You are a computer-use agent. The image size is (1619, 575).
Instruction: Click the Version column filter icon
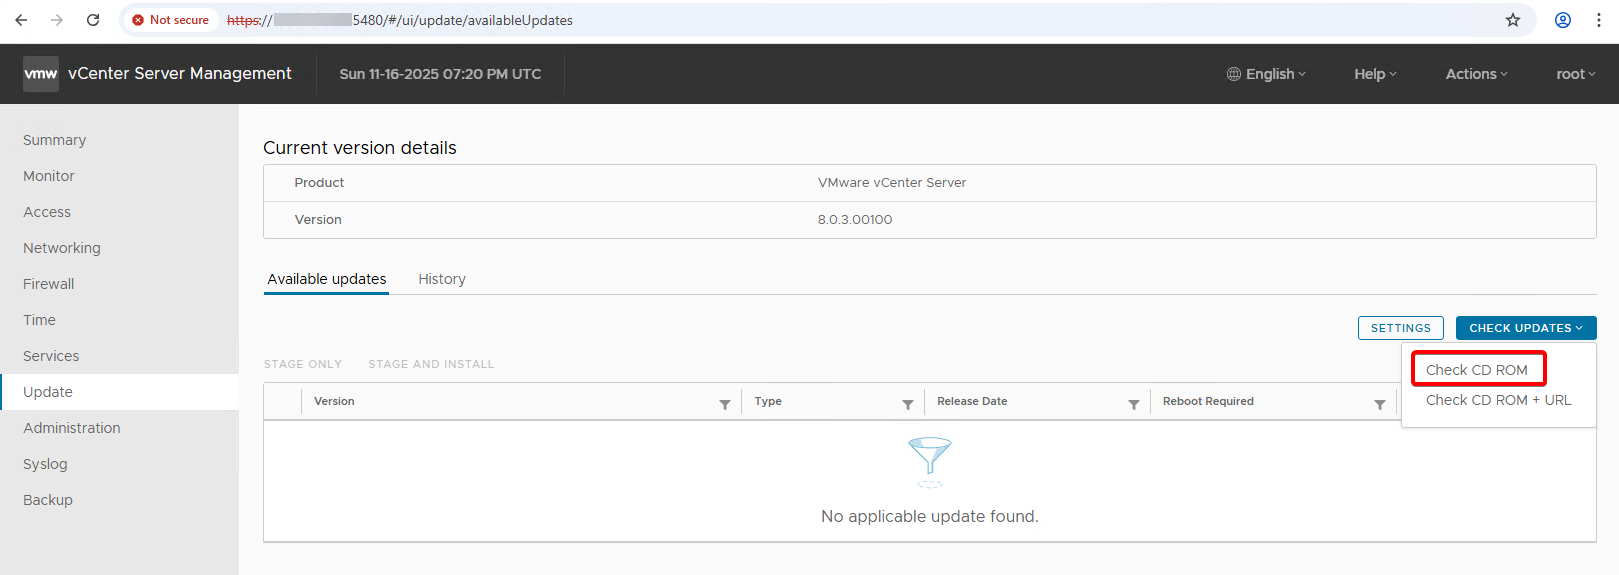pyautogui.click(x=725, y=404)
